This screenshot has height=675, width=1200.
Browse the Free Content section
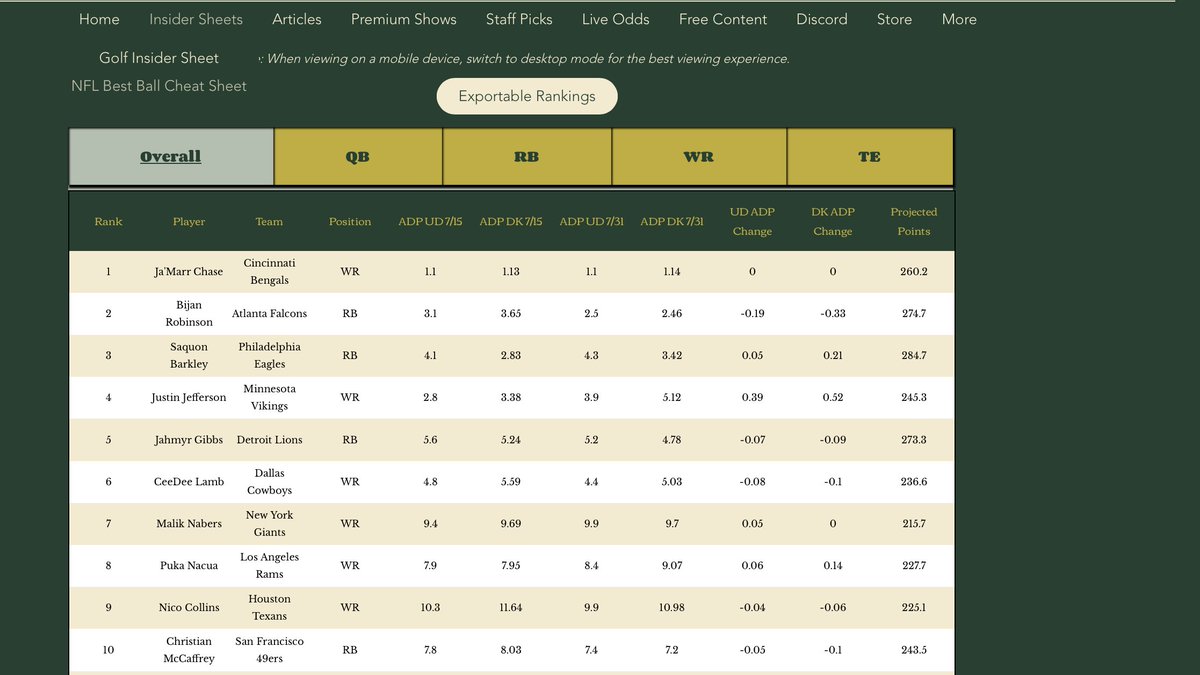722,18
